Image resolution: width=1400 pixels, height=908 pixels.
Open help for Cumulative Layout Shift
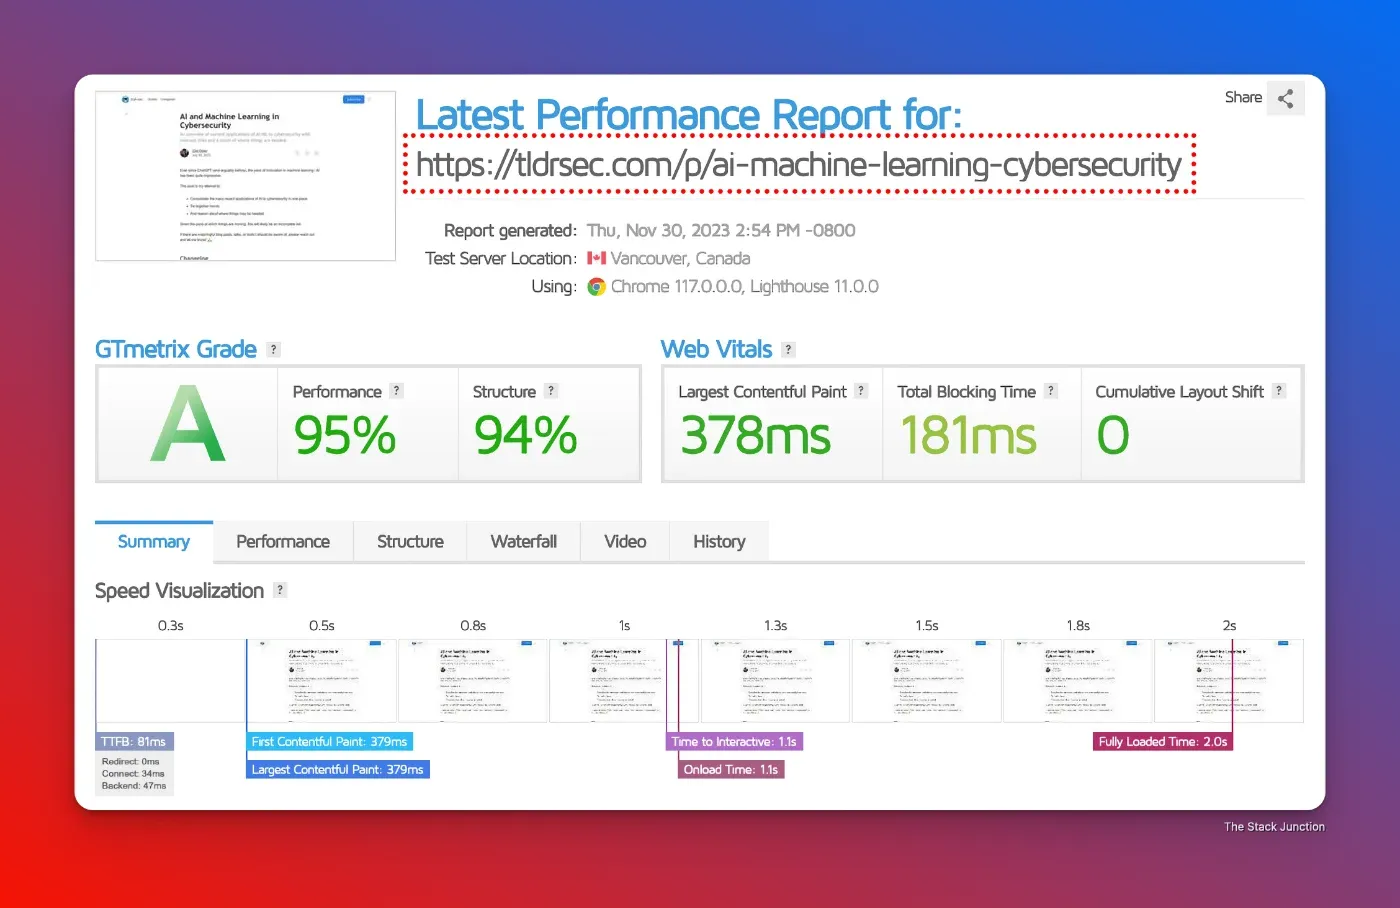[1280, 391]
